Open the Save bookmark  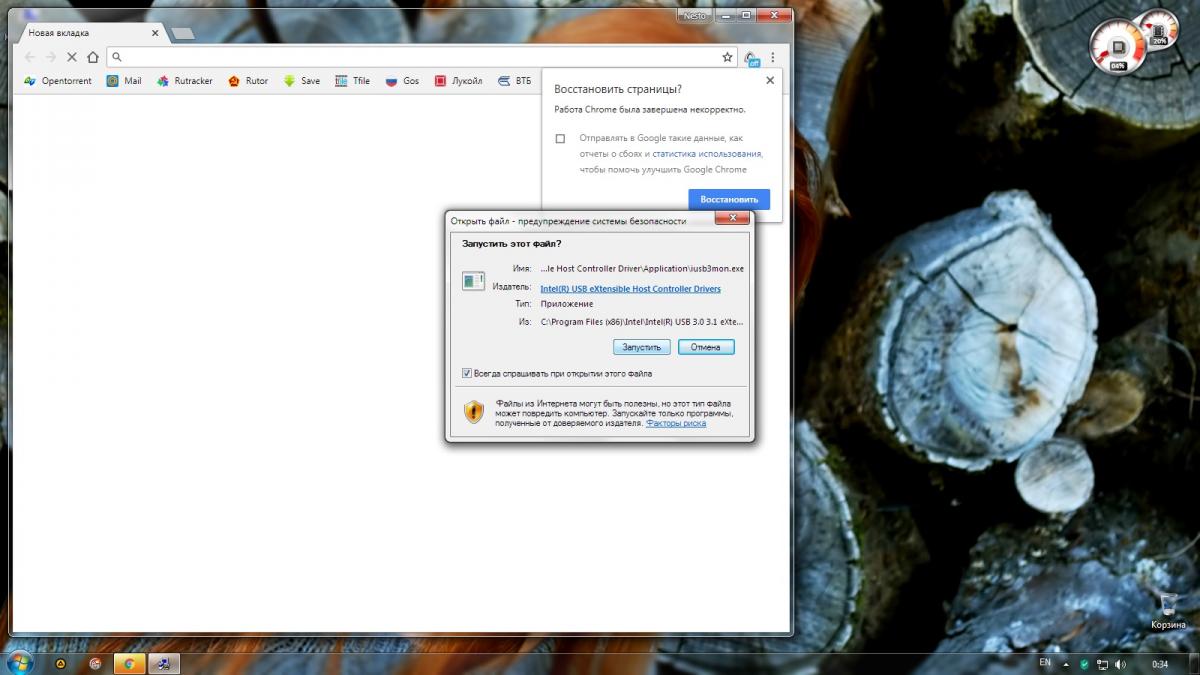pyautogui.click(x=302, y=81)
